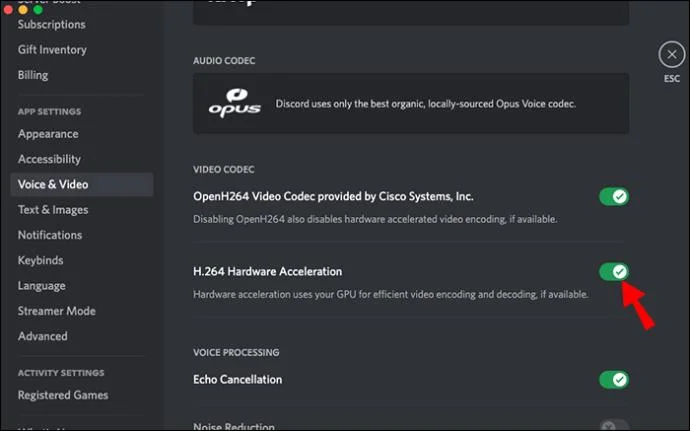Viewport: 690px width, 431px height.
Task: Open Appearance settings
Action: [48, 134]
